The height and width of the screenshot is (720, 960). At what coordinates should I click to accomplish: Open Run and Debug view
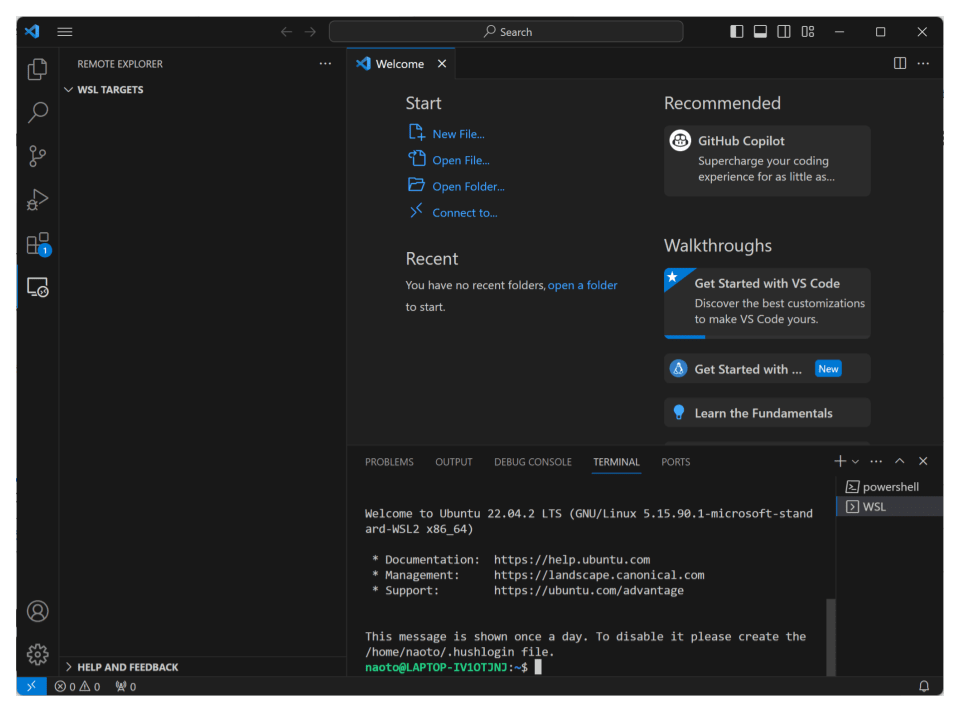[x=37, y=200]
